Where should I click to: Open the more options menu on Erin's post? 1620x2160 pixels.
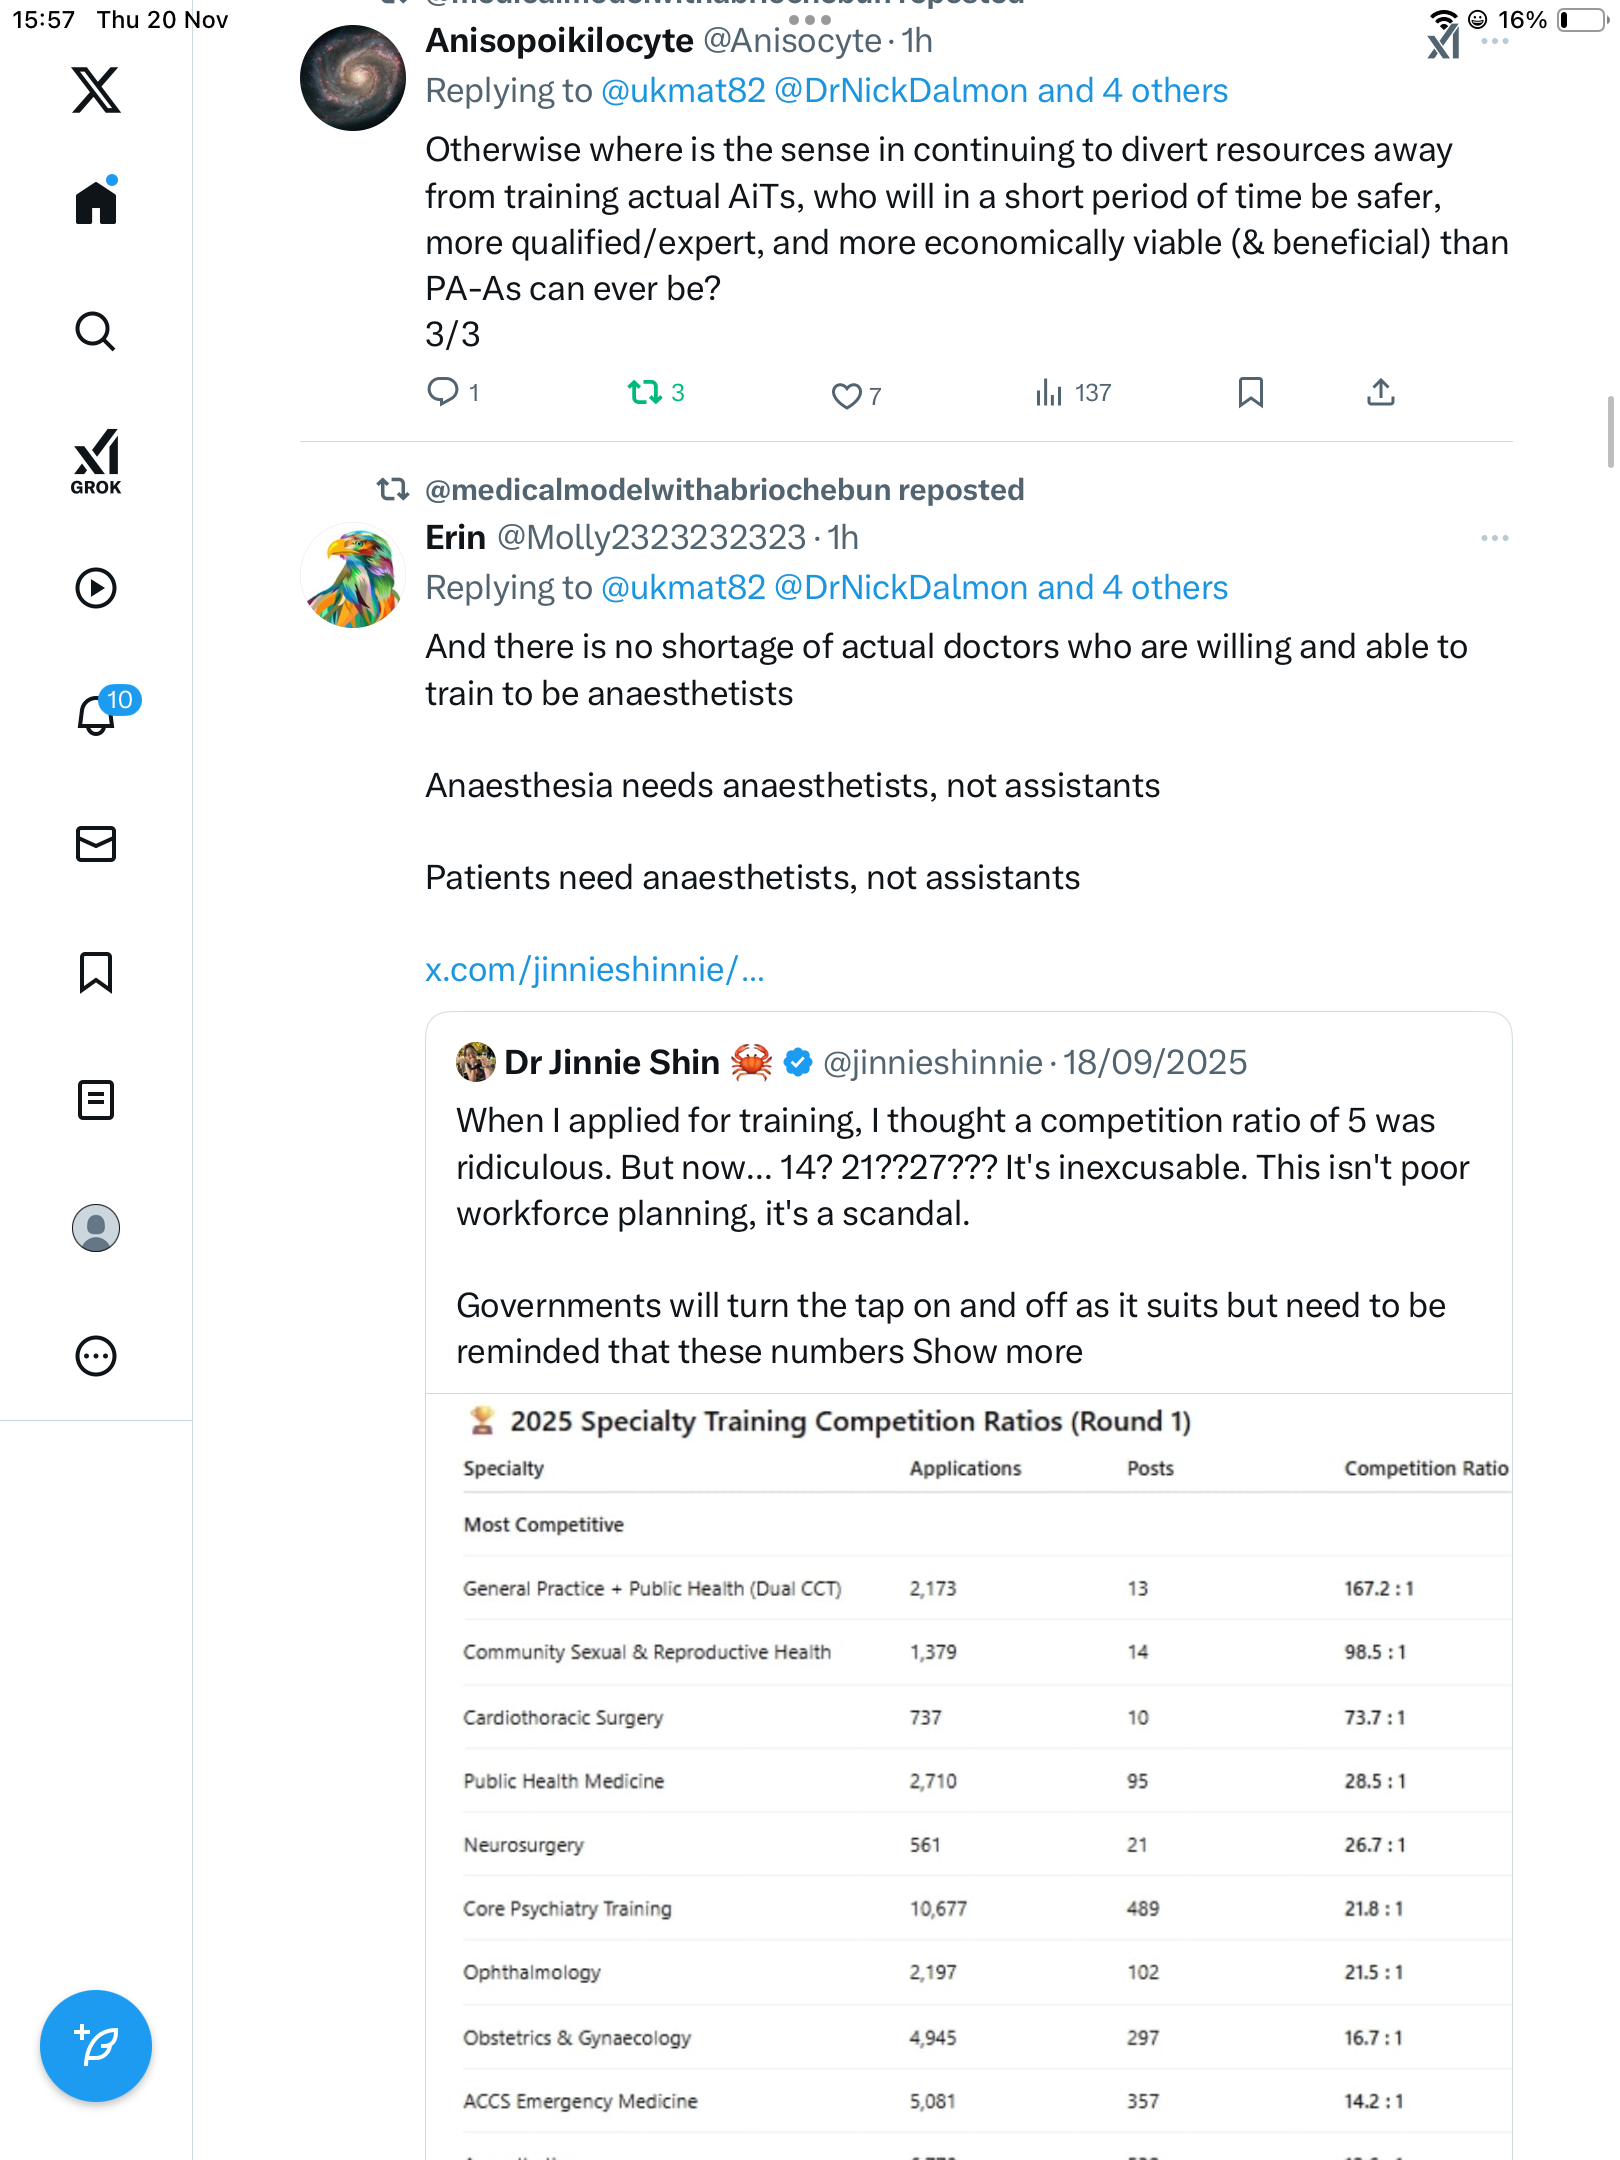tap(1494, 538)
